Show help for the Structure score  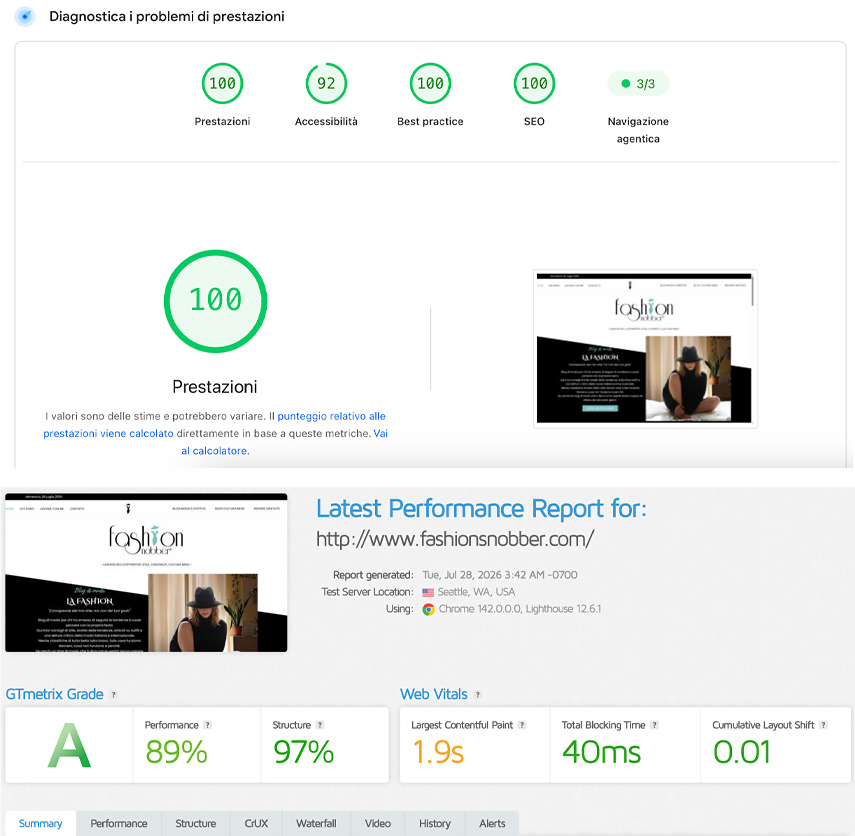[x=320, y=725]
